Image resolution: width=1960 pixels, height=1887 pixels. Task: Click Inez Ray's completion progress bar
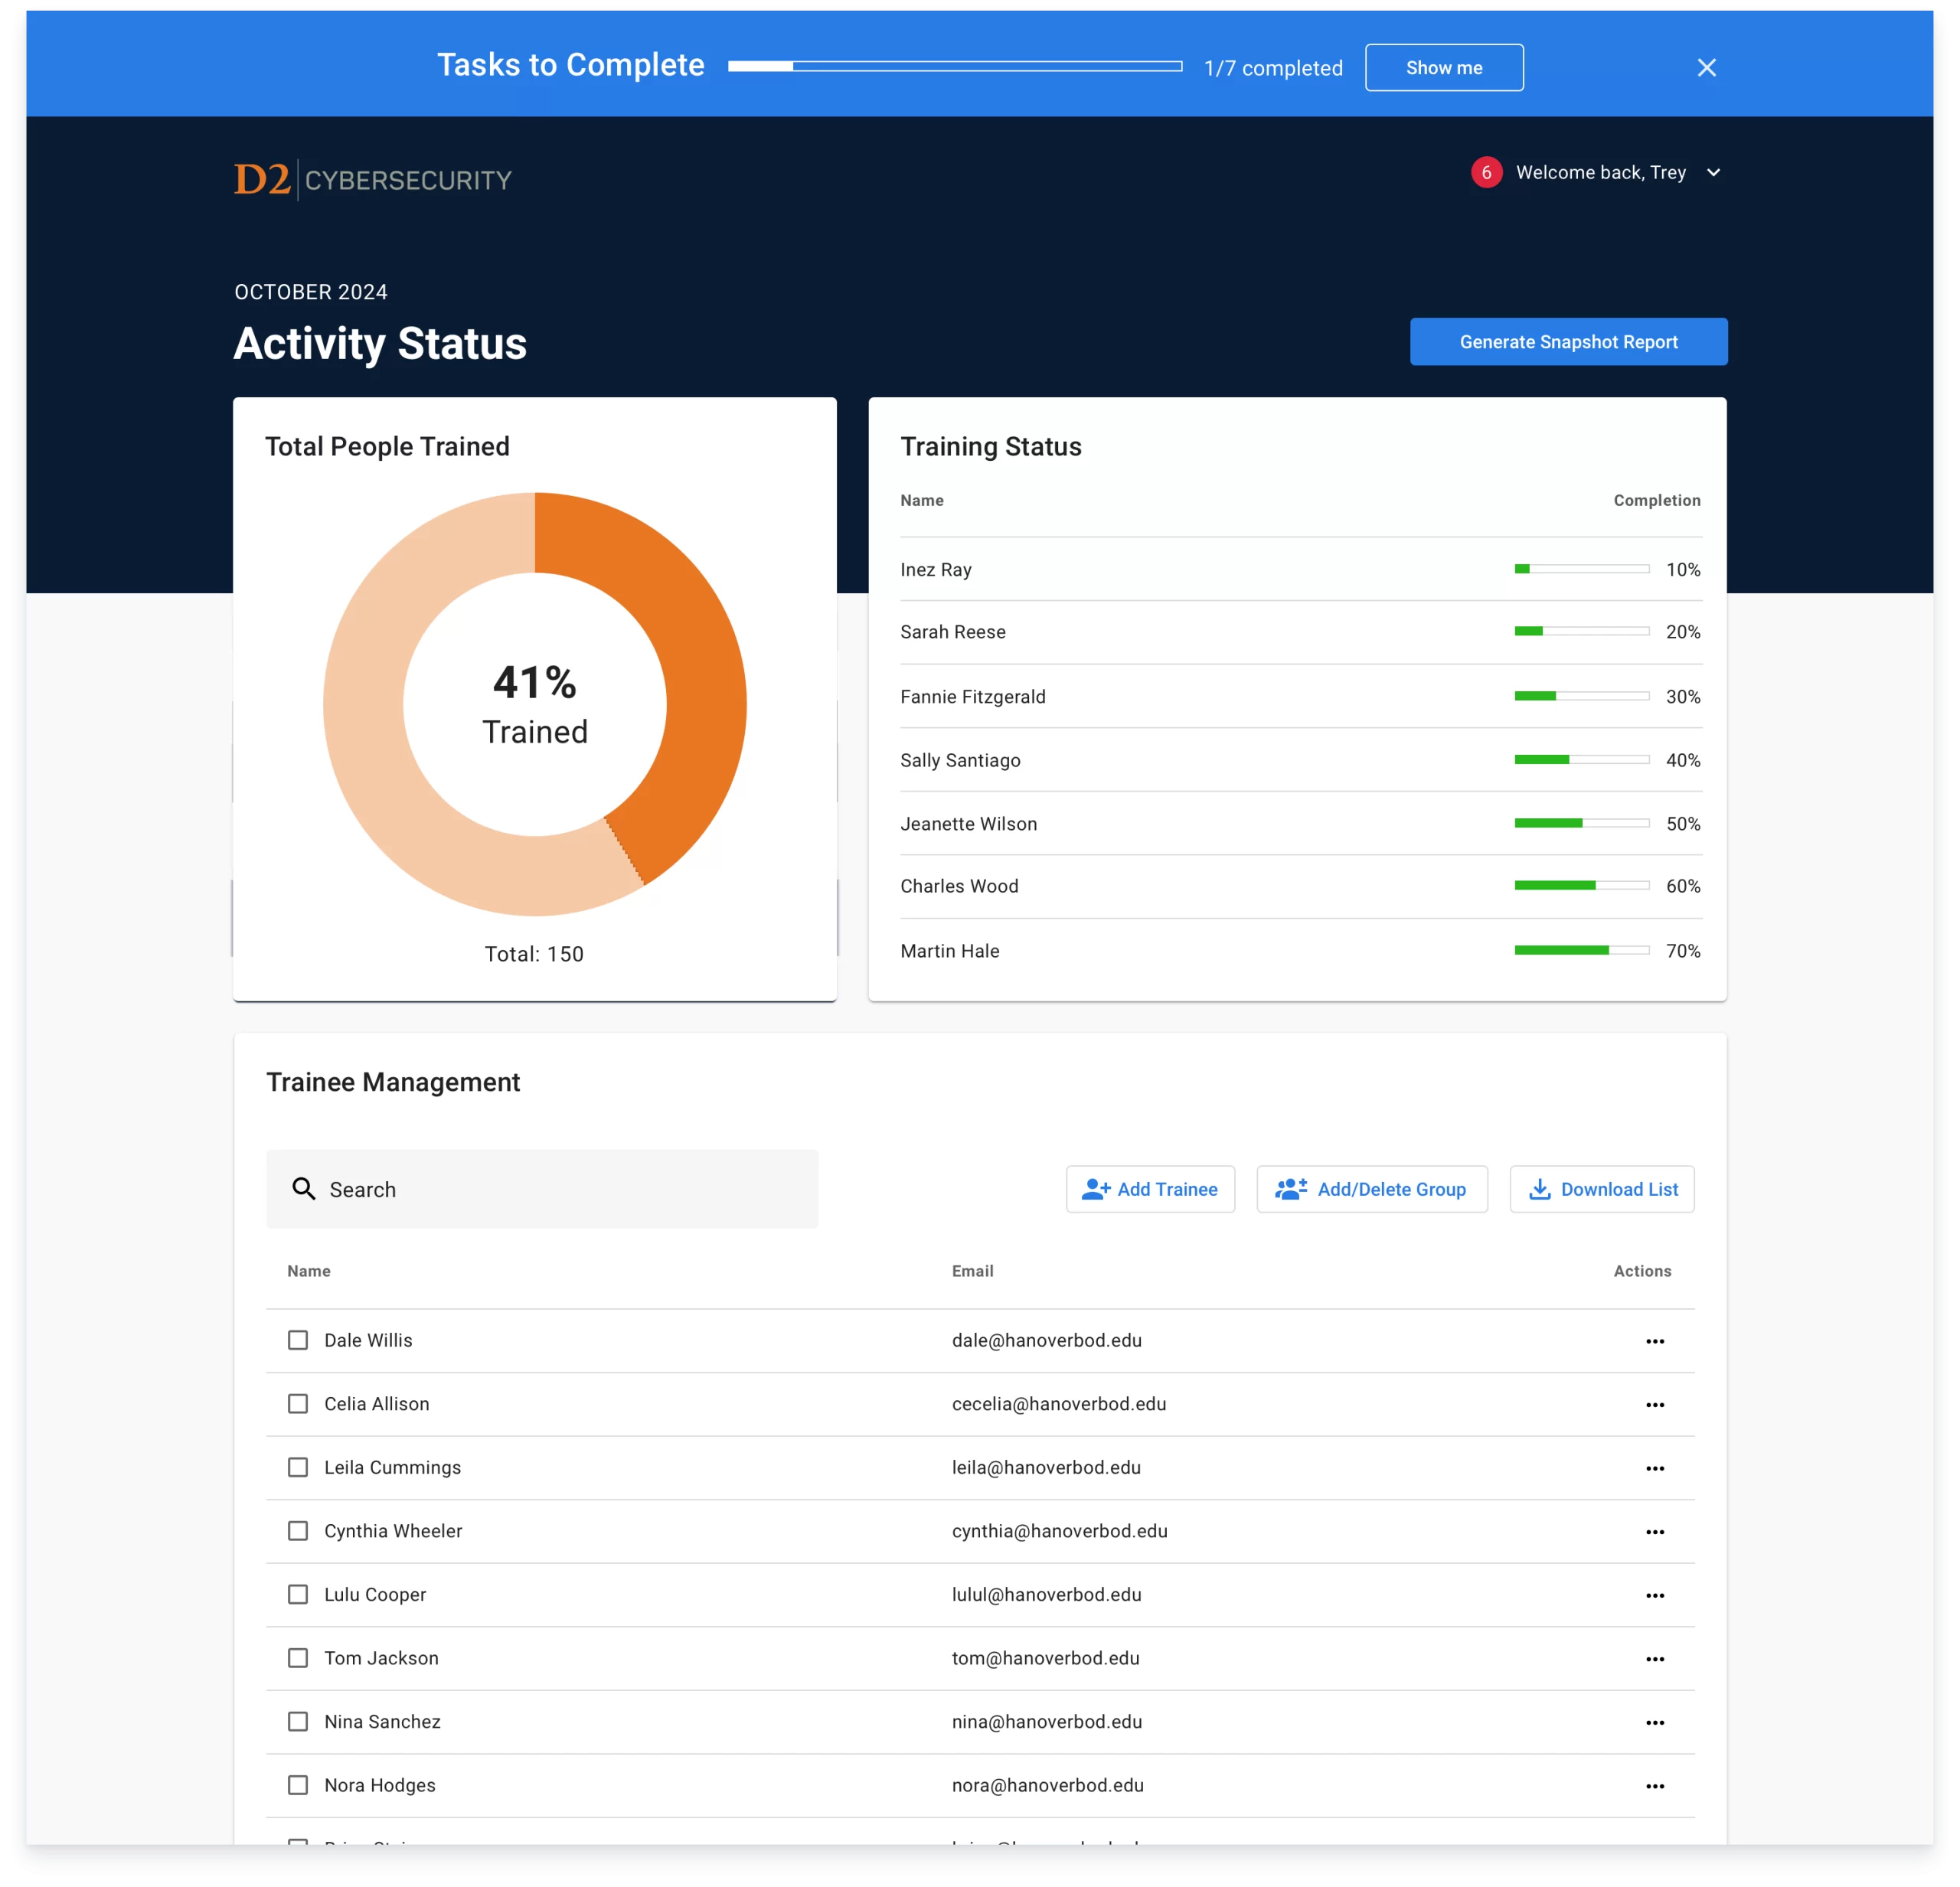(x=1581, y=569)
